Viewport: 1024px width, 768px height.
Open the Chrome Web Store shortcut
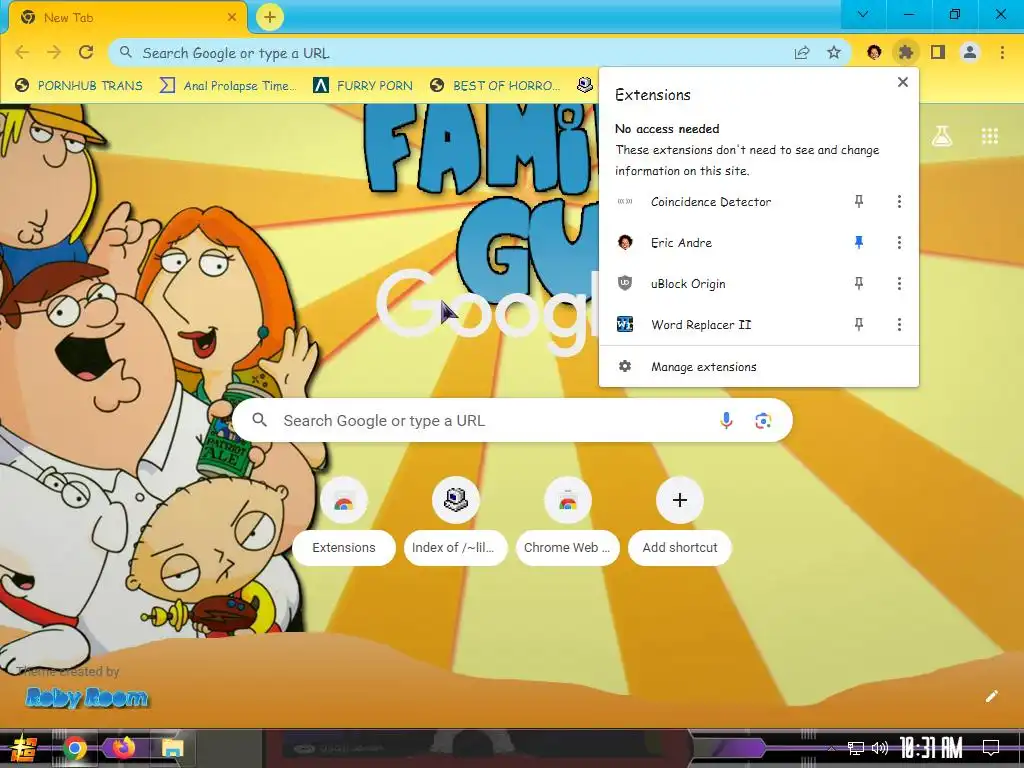click(x=568, y=521)
